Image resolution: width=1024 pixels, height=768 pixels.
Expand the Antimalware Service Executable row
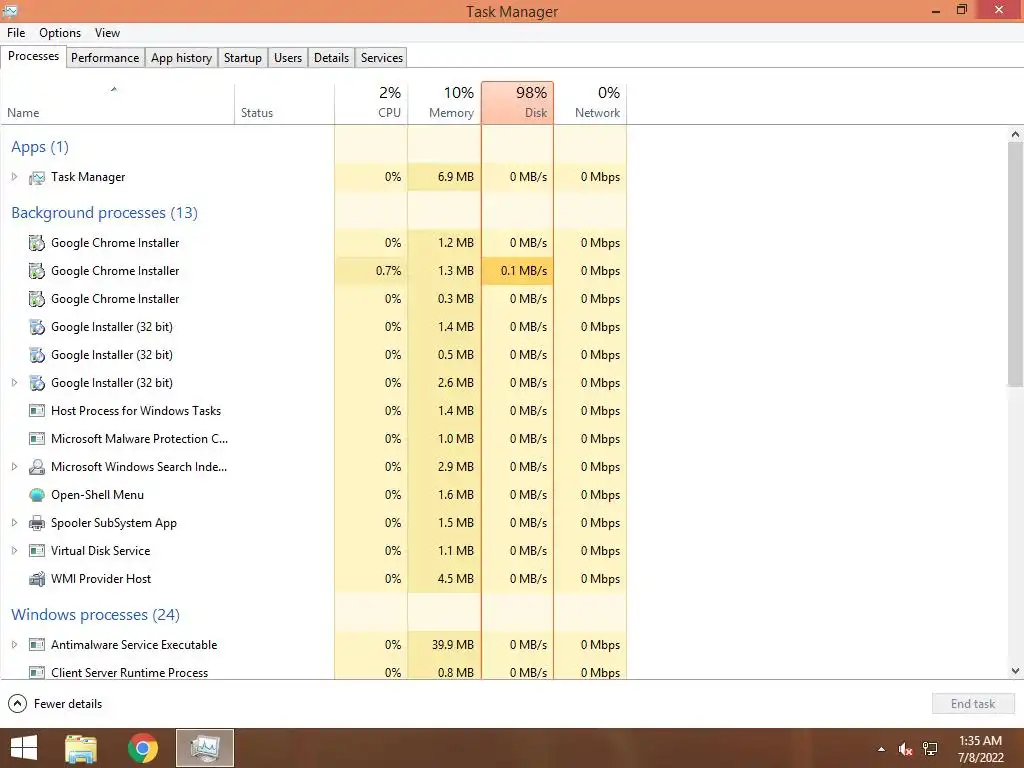[x=14, y=645]
